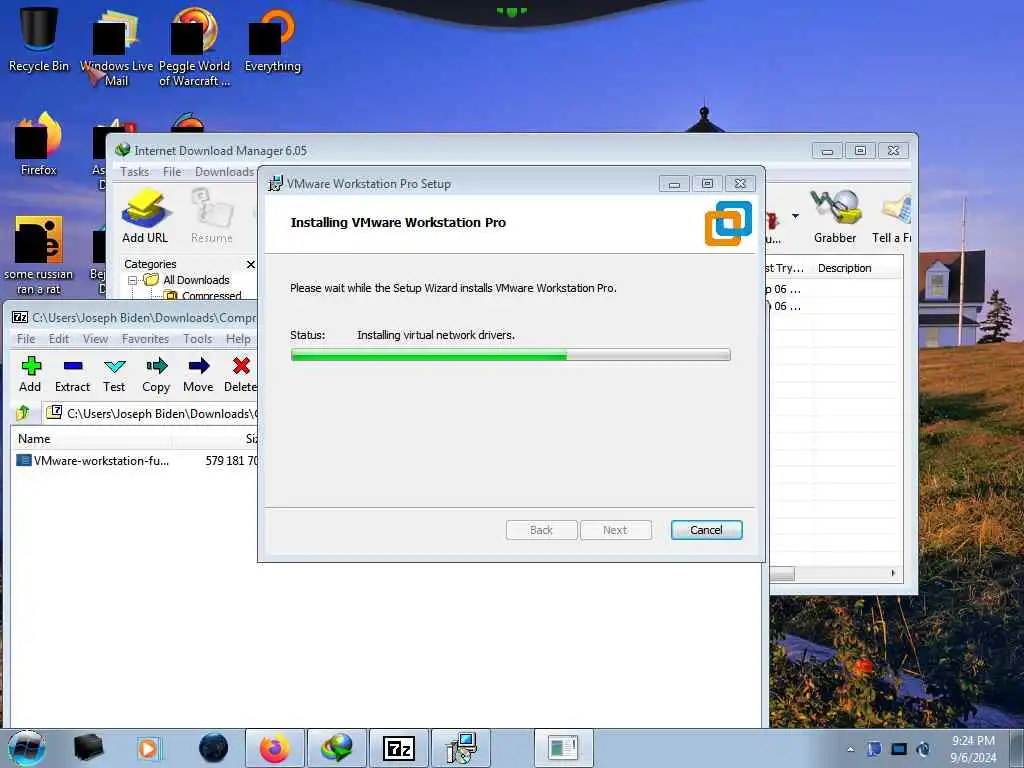Click the disabled Next button in VMware Setup

tap(615, 530)
